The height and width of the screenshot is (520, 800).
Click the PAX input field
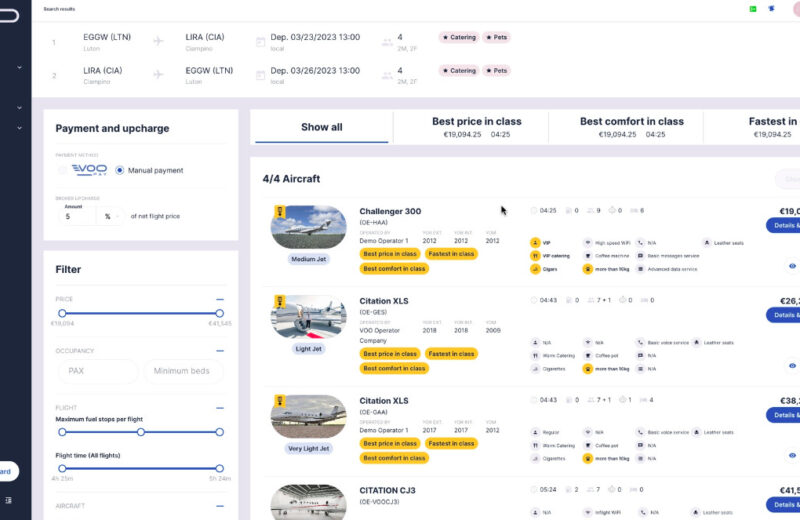pos(97,371)
